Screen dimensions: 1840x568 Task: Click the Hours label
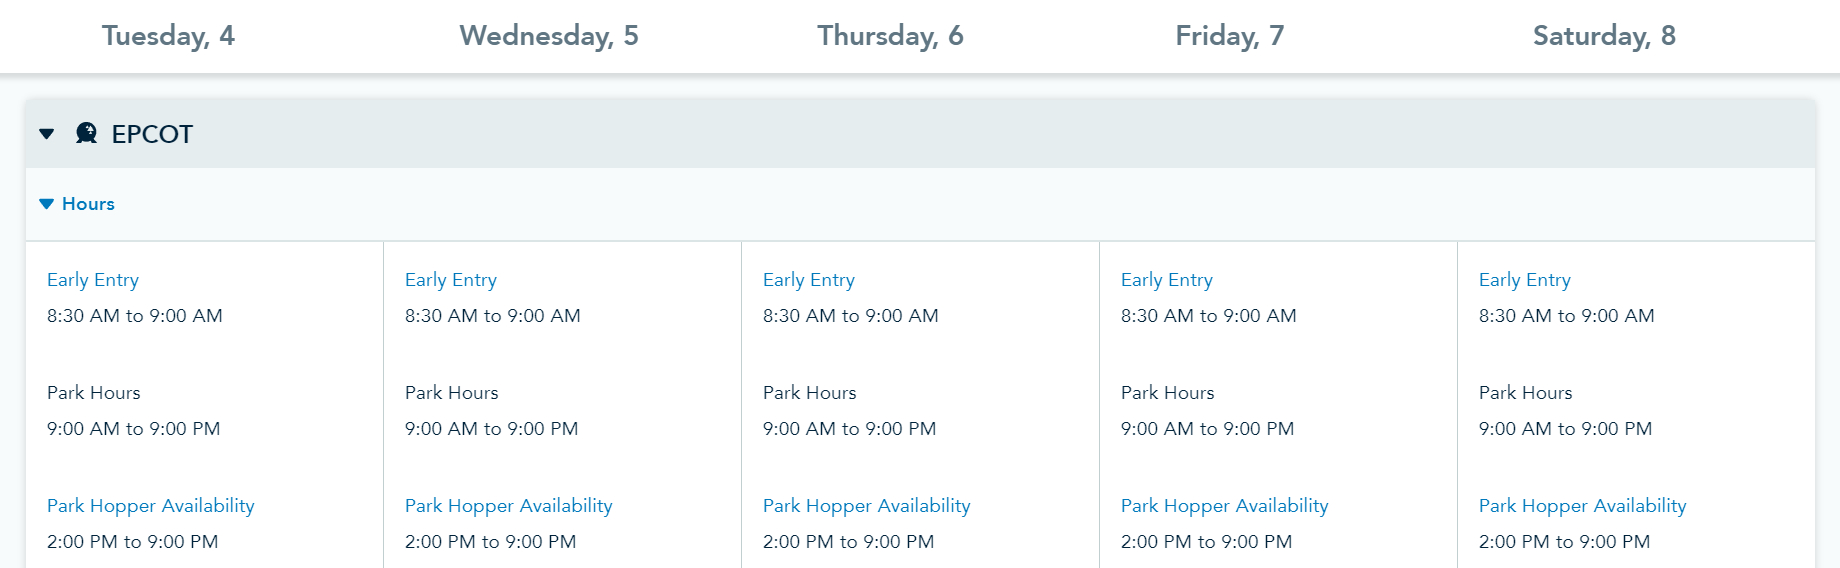tap(88, 204)
